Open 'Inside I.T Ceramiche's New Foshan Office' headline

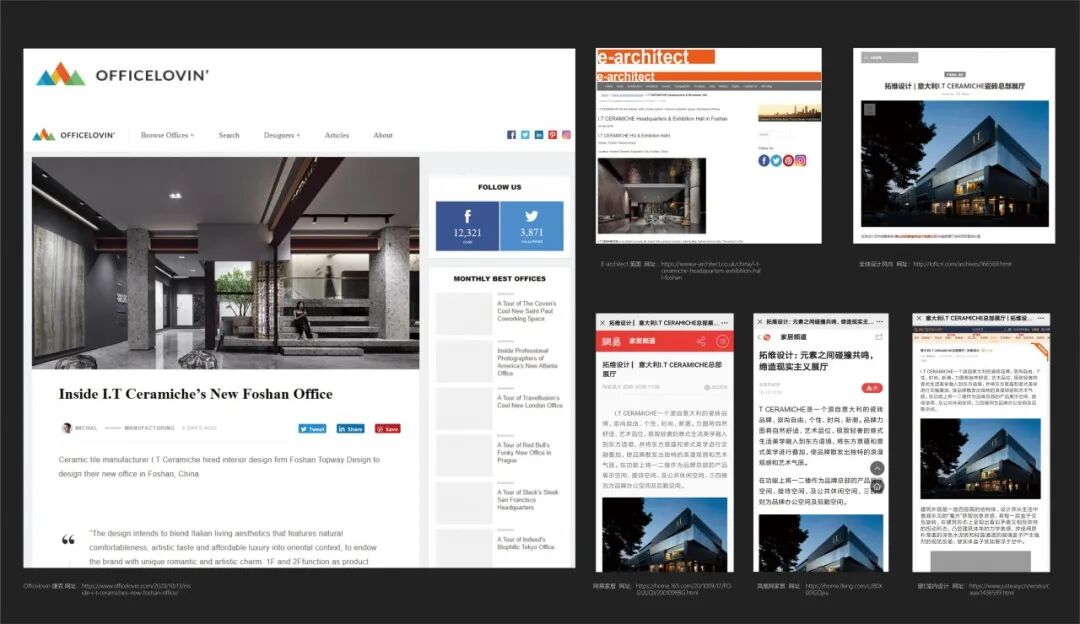(x=196, y=394)
